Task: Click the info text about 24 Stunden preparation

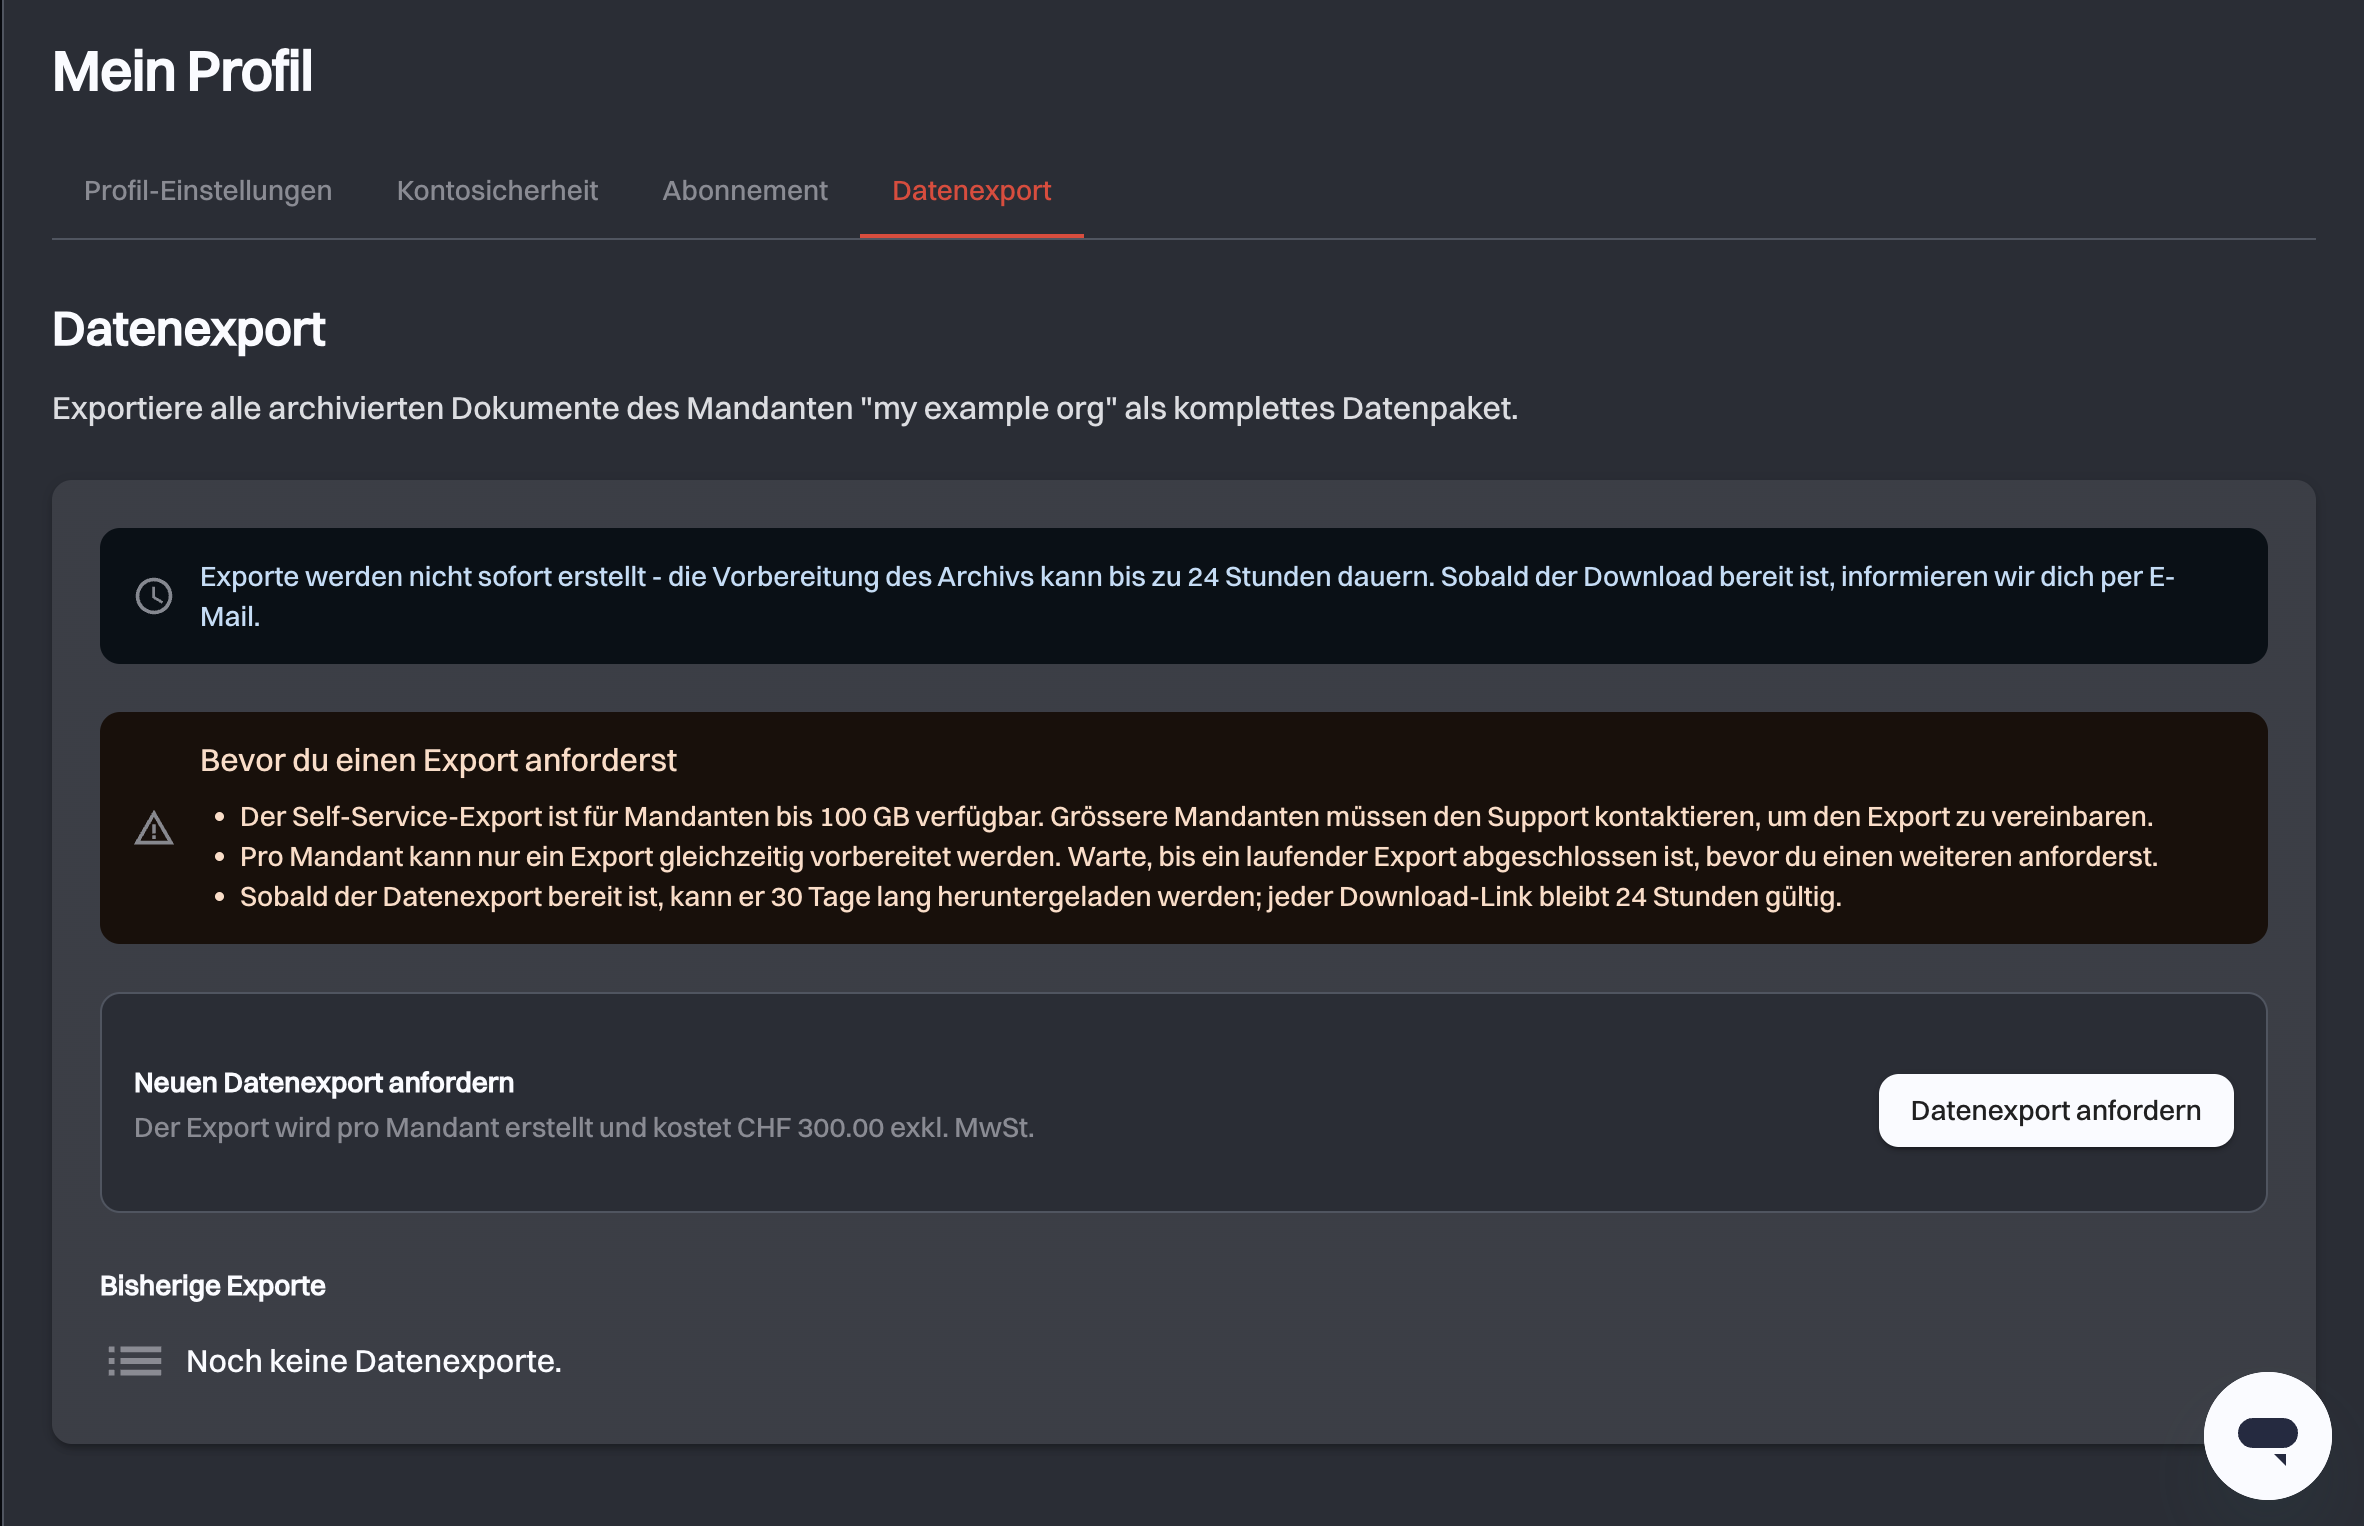Action: coord(1187,596)
